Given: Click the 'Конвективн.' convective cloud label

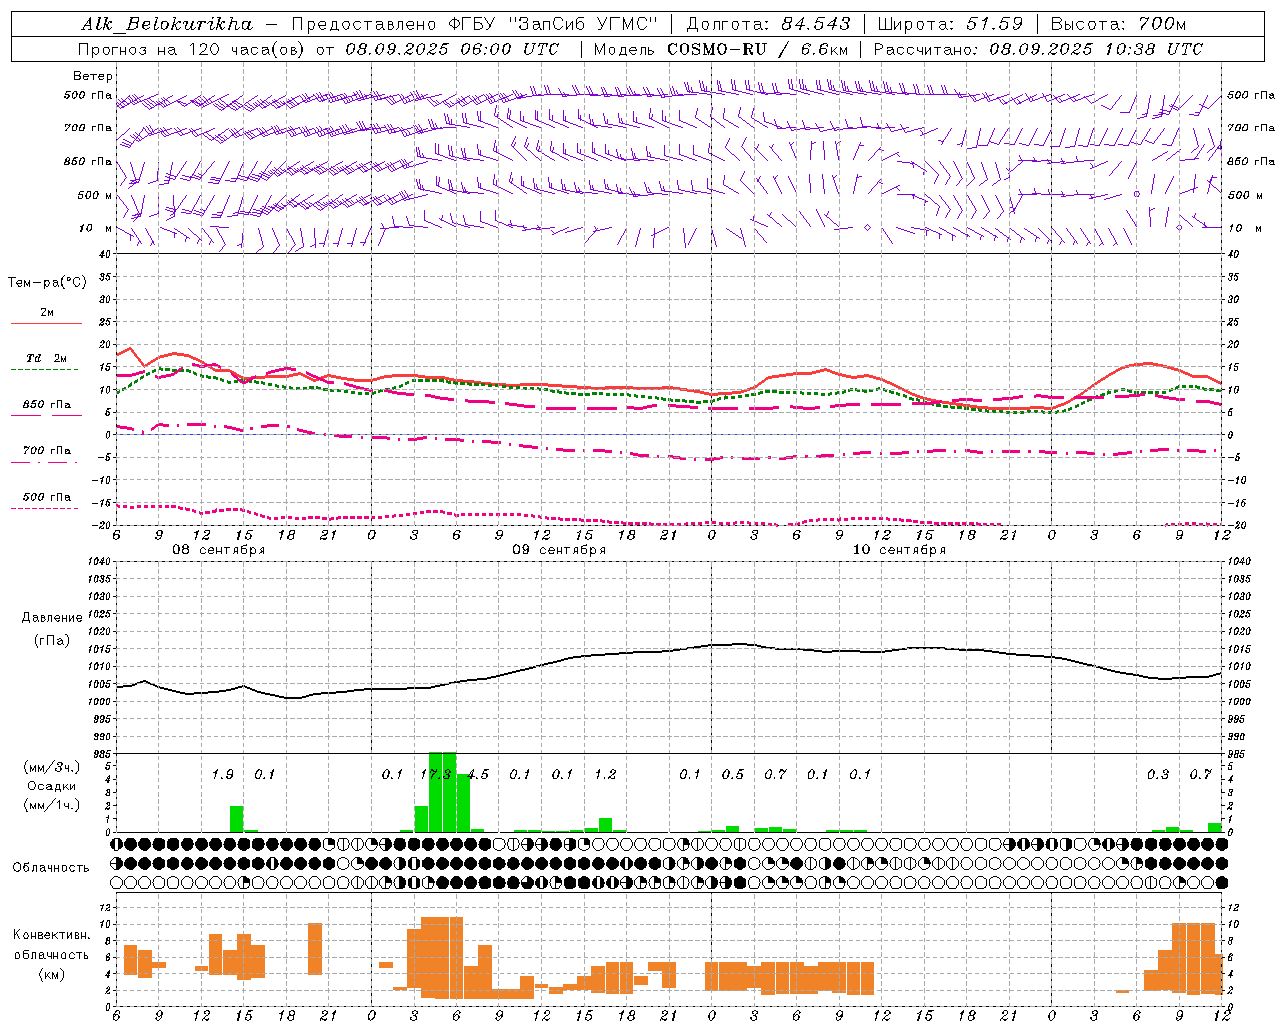Looking at the screenshot, I should click(x=51, y=935).
